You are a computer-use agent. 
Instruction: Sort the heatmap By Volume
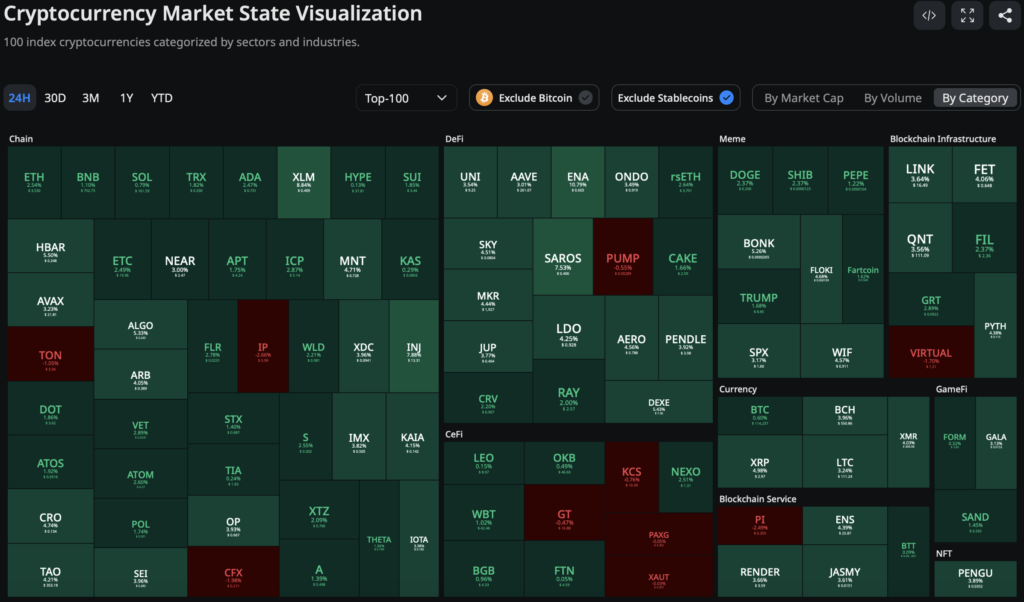tap(893, 97)
